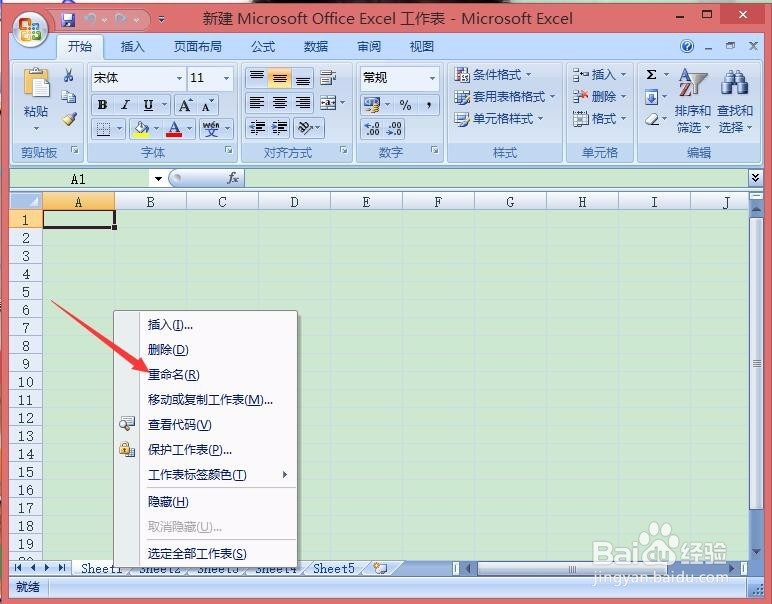
Task: Toggle Underline formatting
Action: pos(148,105)
